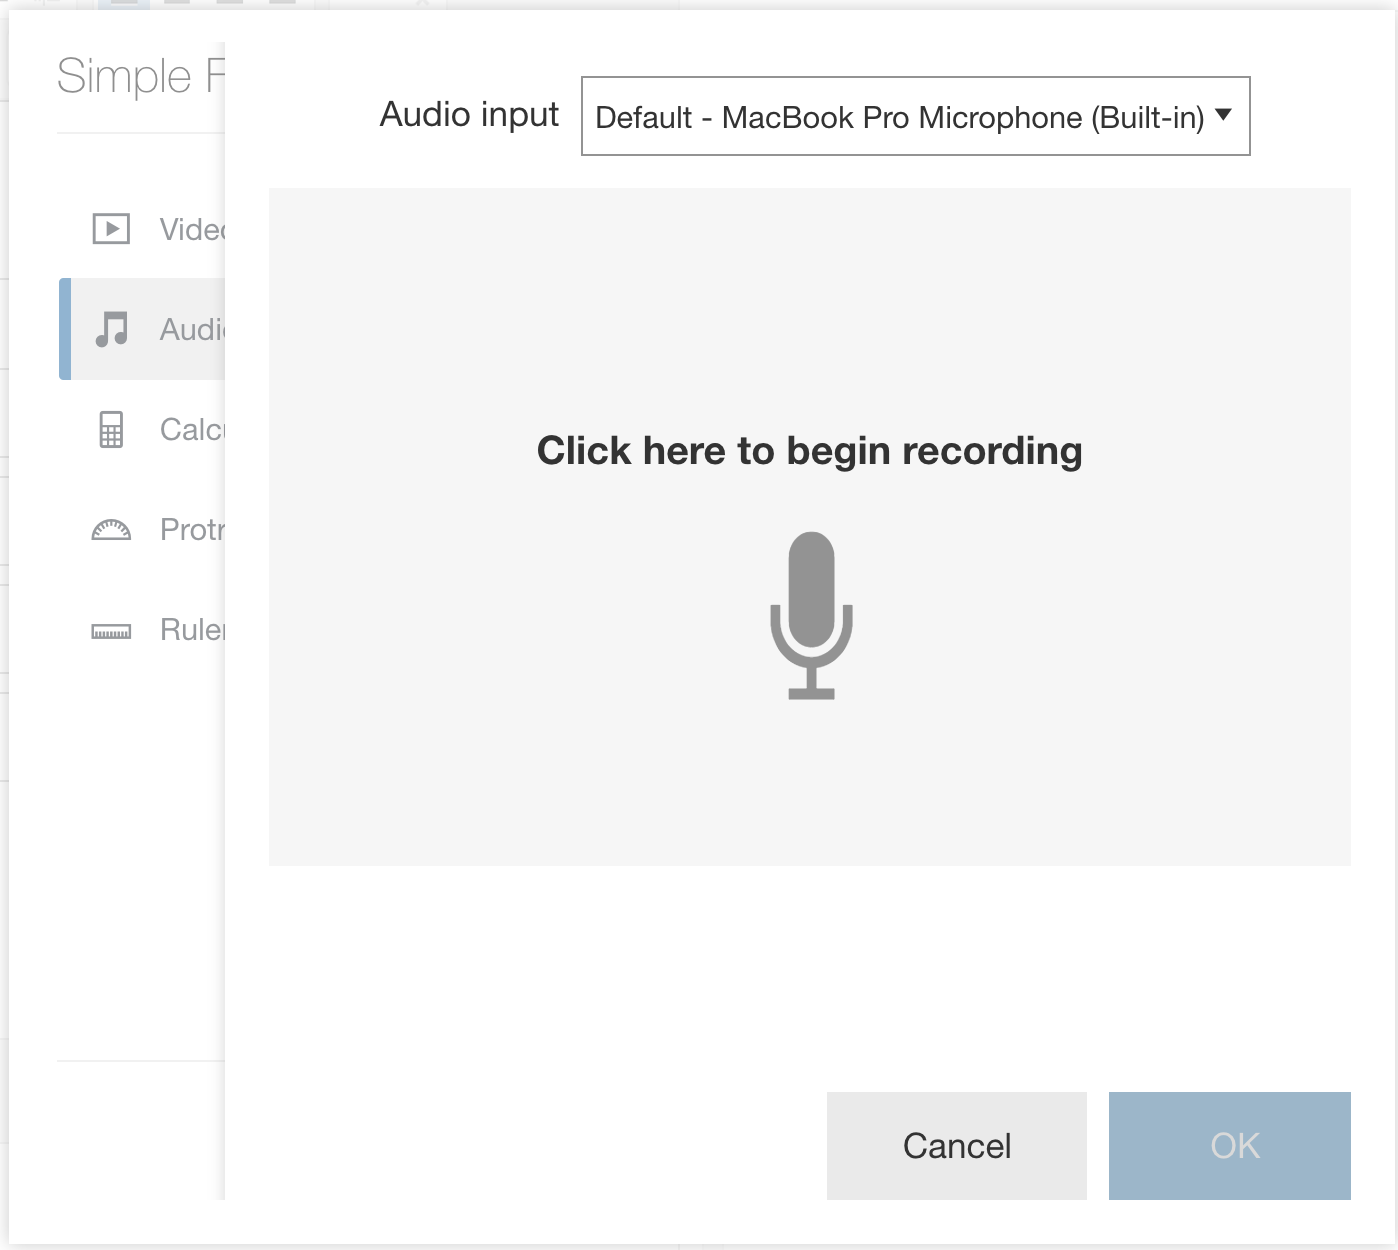Screen dimensions: 1398x1250
Task: Click the Simple Feature dialog title
Action: point(141,76)
